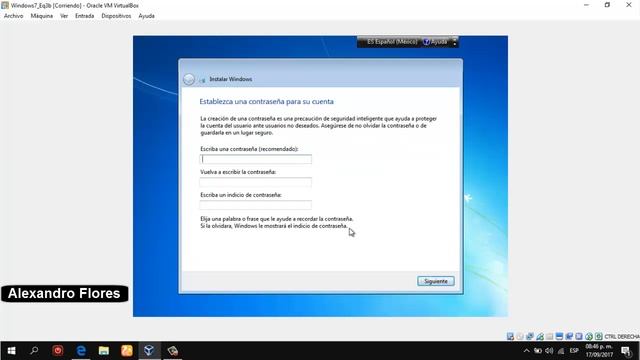
Task: Open the Ayuda menu in VirtualBox
Action: point(147,16)
